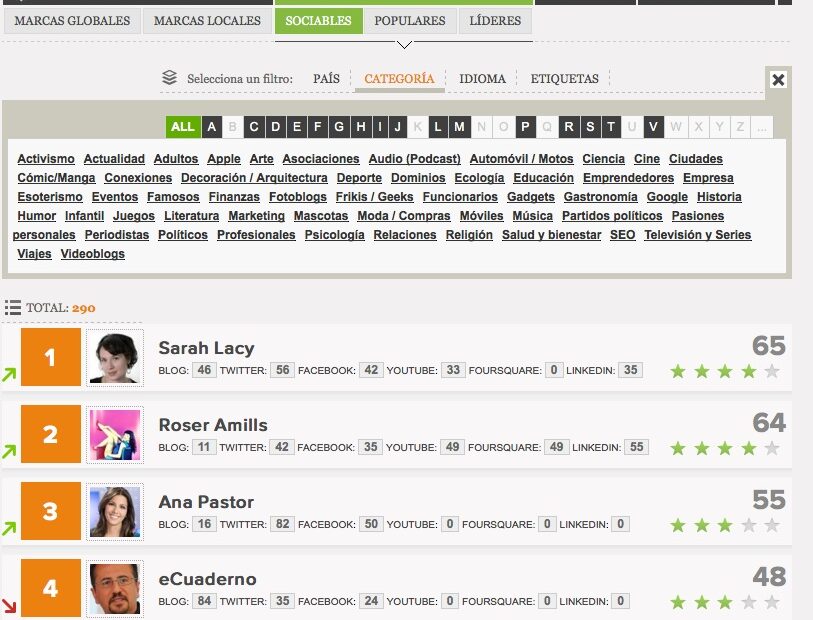Open the Decoración / Arquitectura category
The image size is (813, 620).
(x=254, y=178)
